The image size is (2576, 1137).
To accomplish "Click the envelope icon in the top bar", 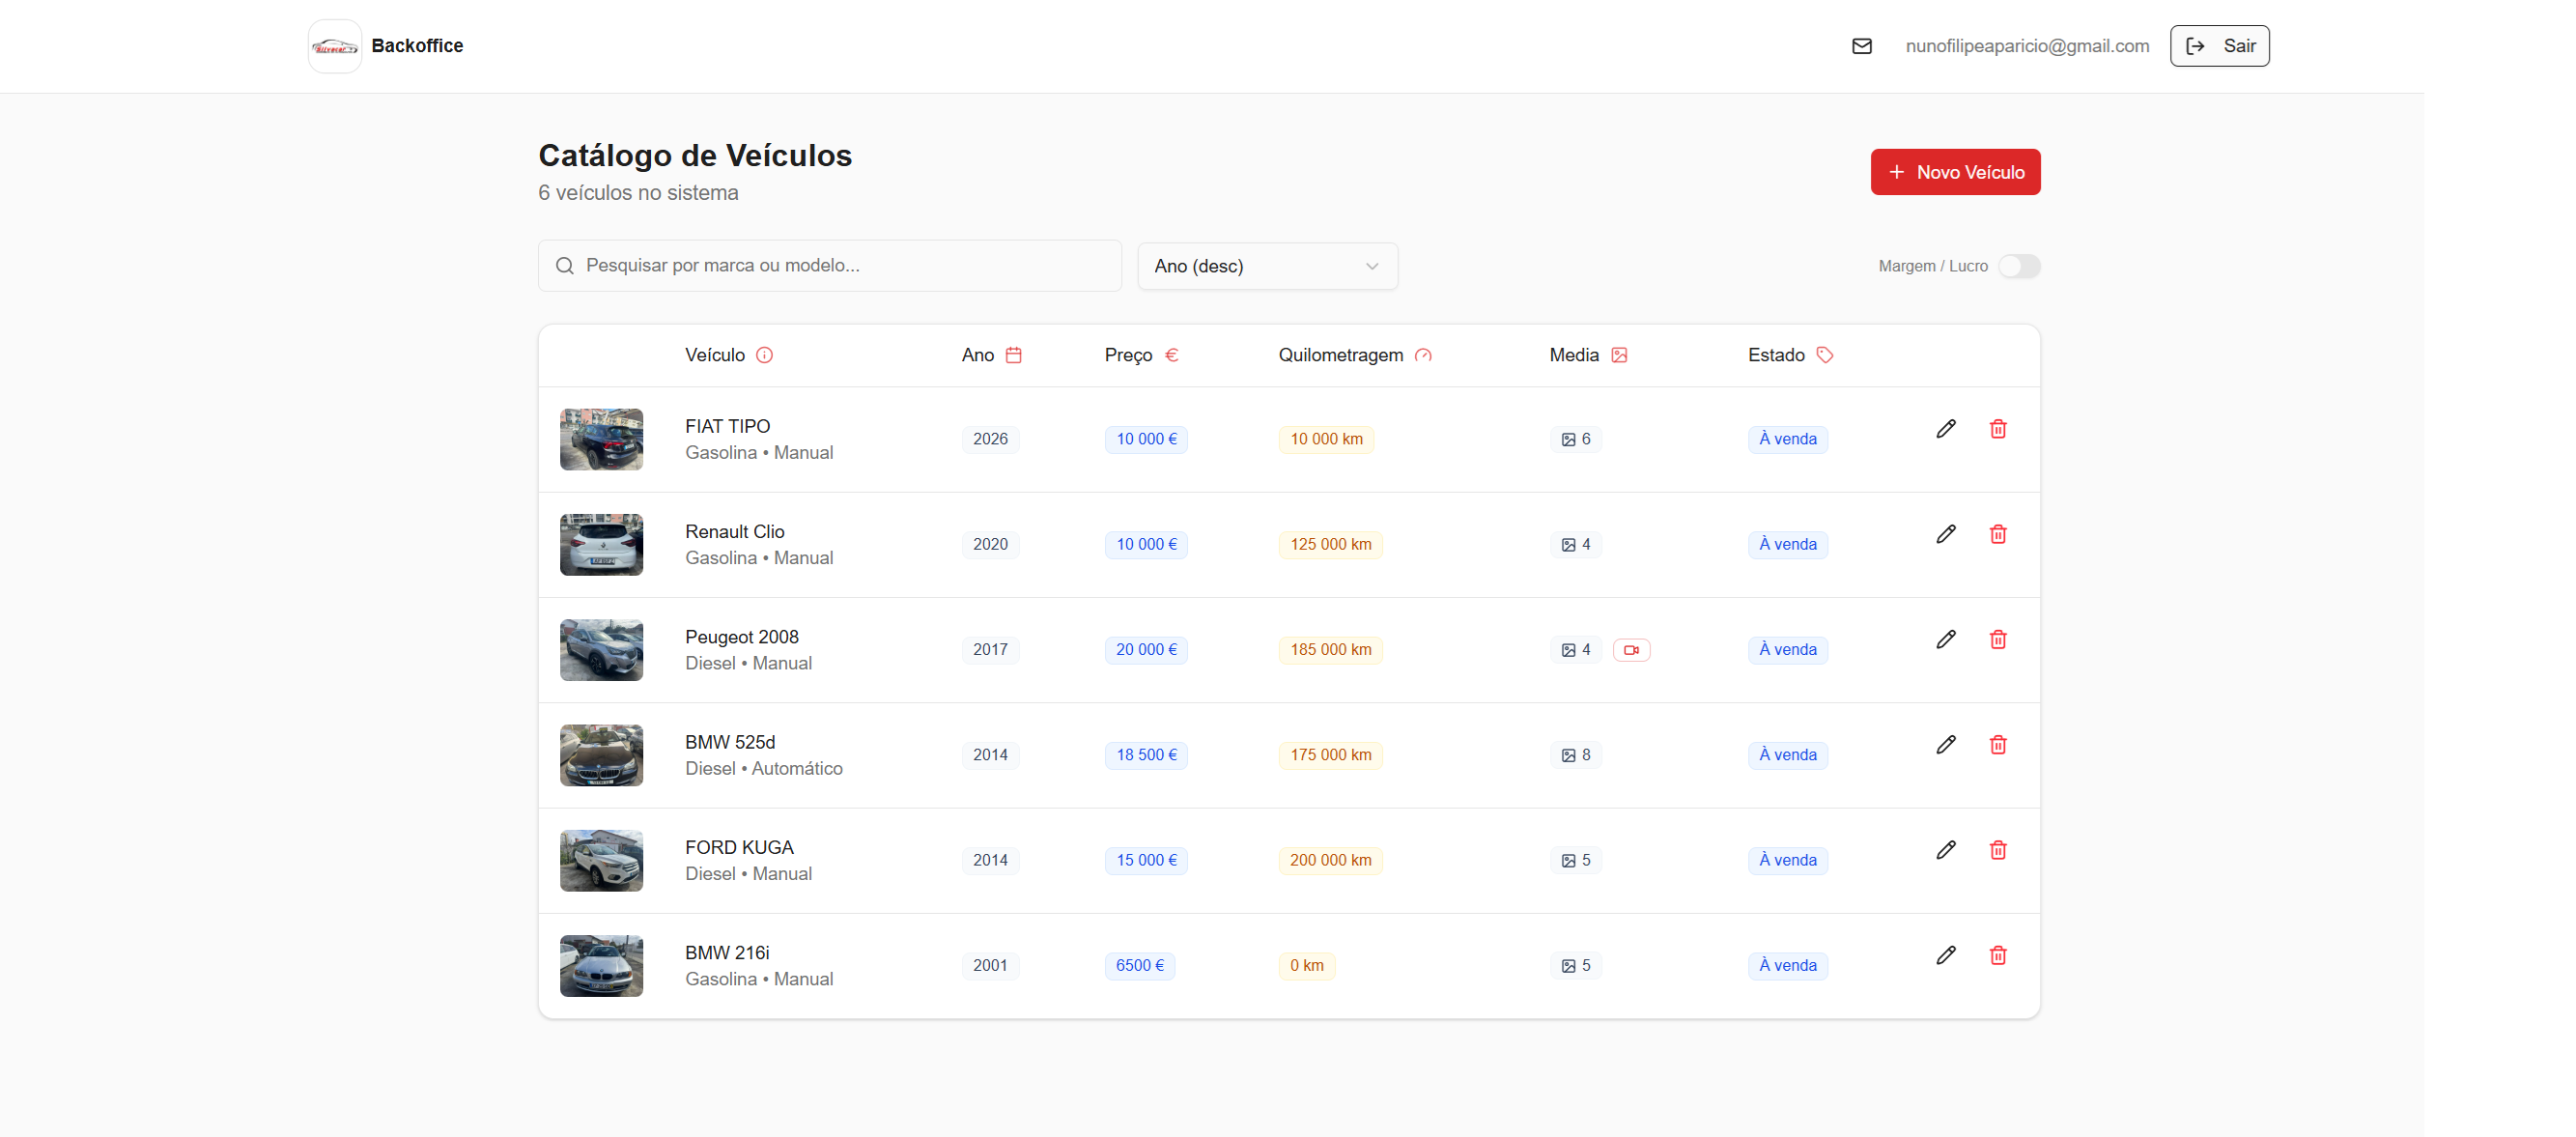I will coord(1861,45).
